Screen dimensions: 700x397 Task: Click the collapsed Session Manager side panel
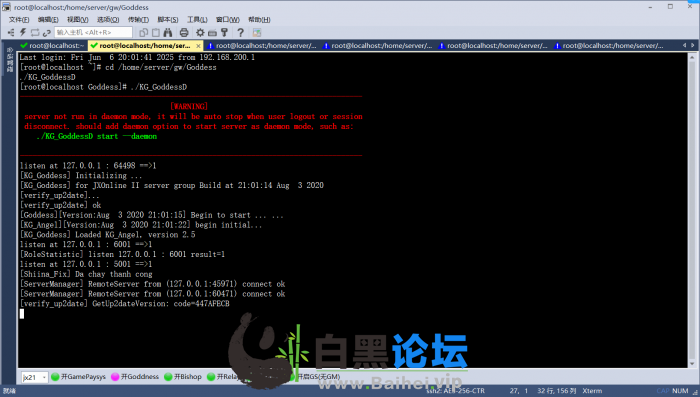click(x=9, y=59)
